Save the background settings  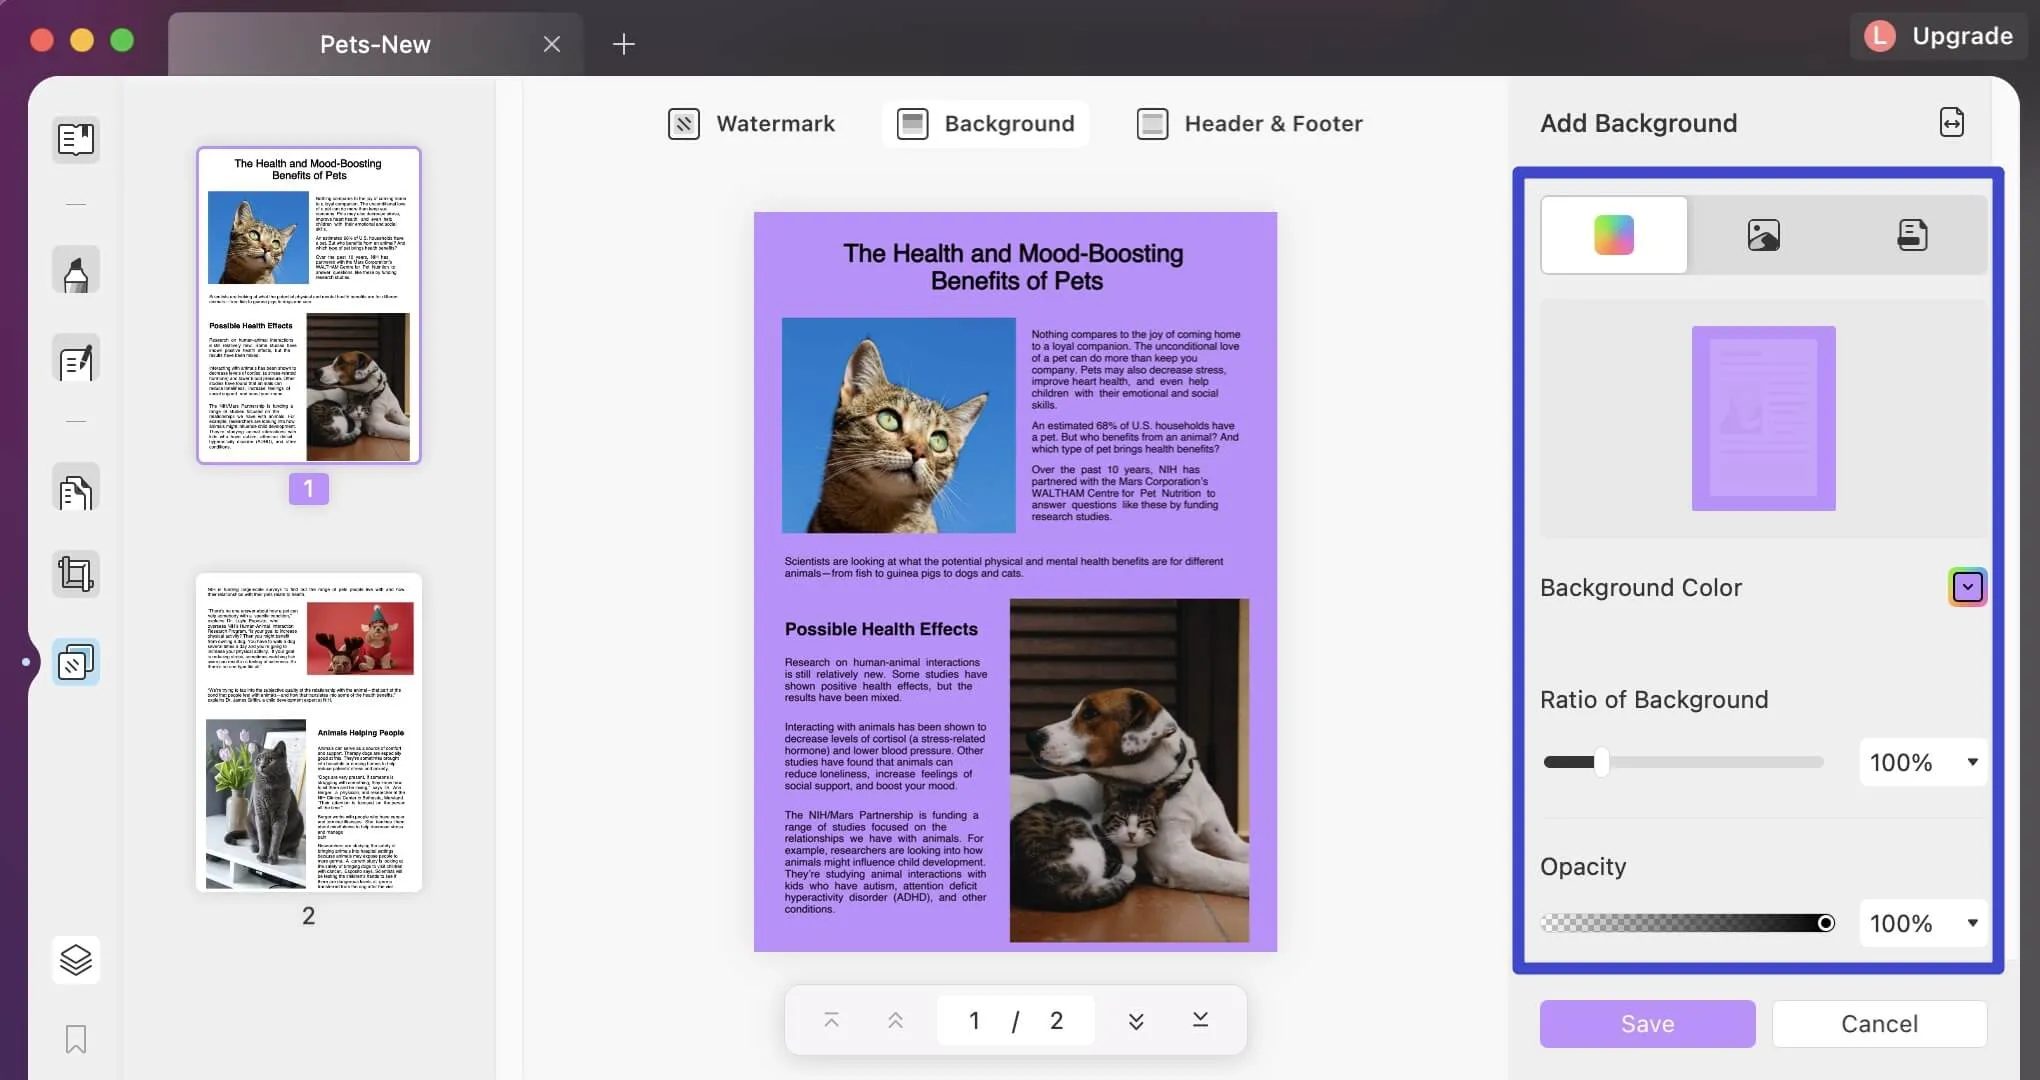[x=1647, y=1023]
